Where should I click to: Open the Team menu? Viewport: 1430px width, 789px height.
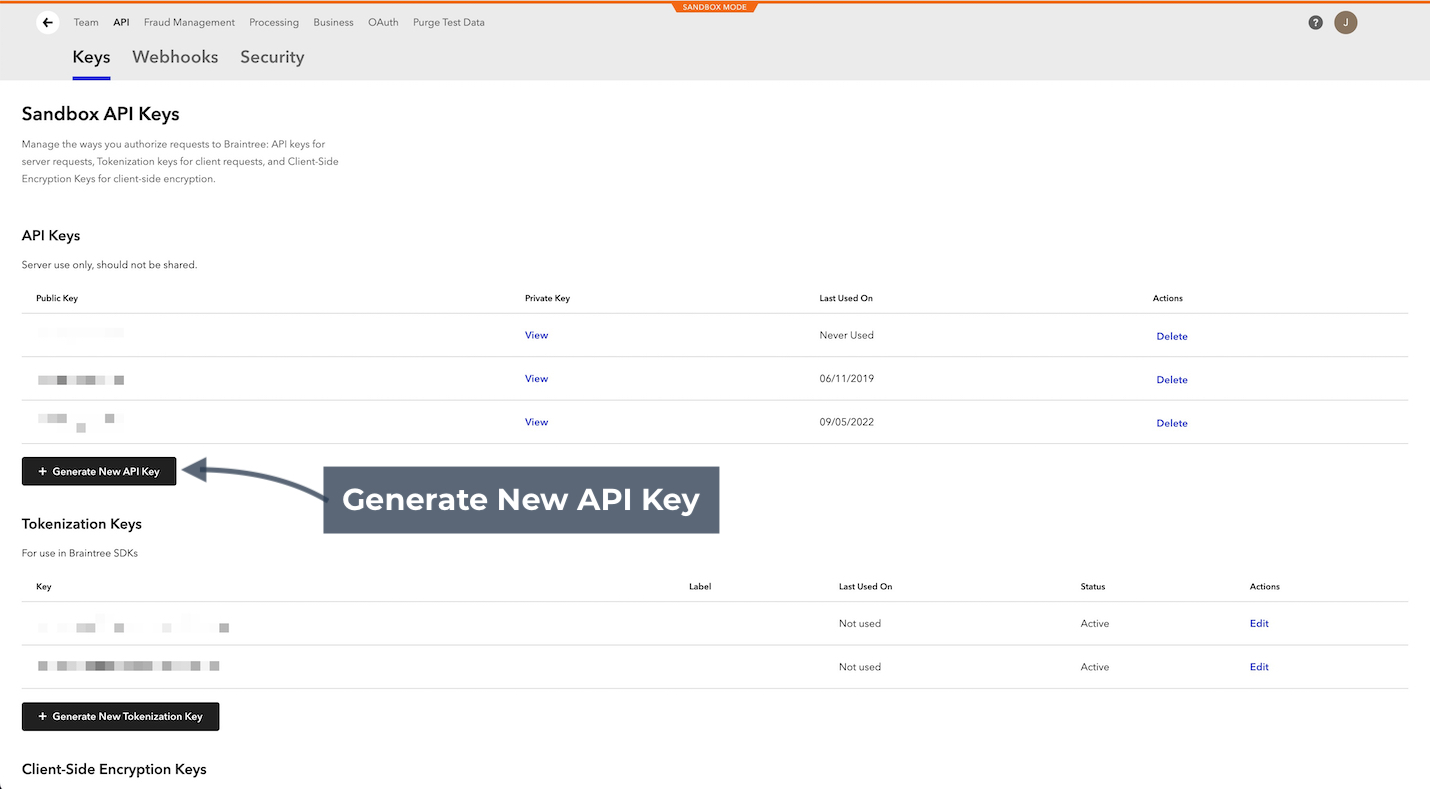tap(86, 22)
